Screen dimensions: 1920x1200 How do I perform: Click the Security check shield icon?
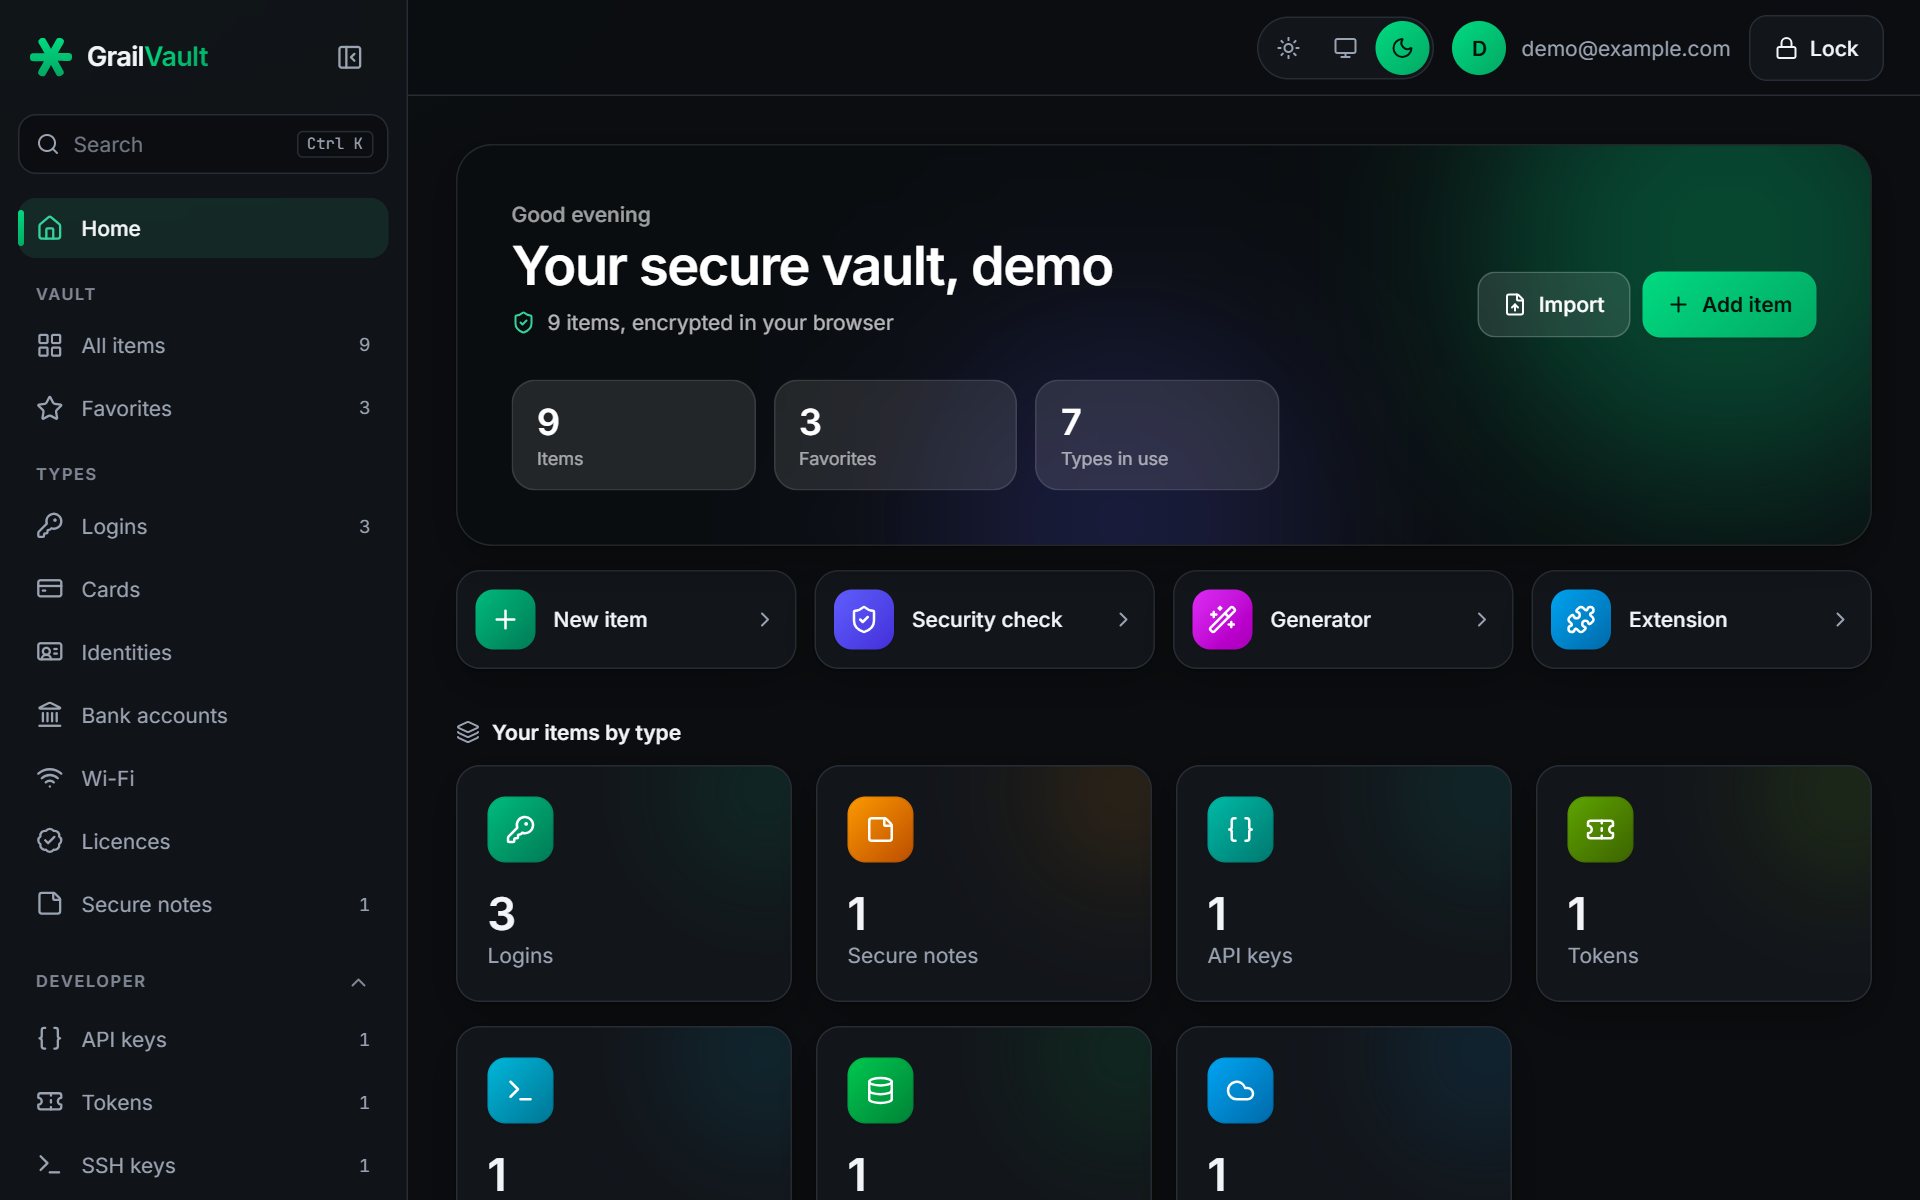864,619
